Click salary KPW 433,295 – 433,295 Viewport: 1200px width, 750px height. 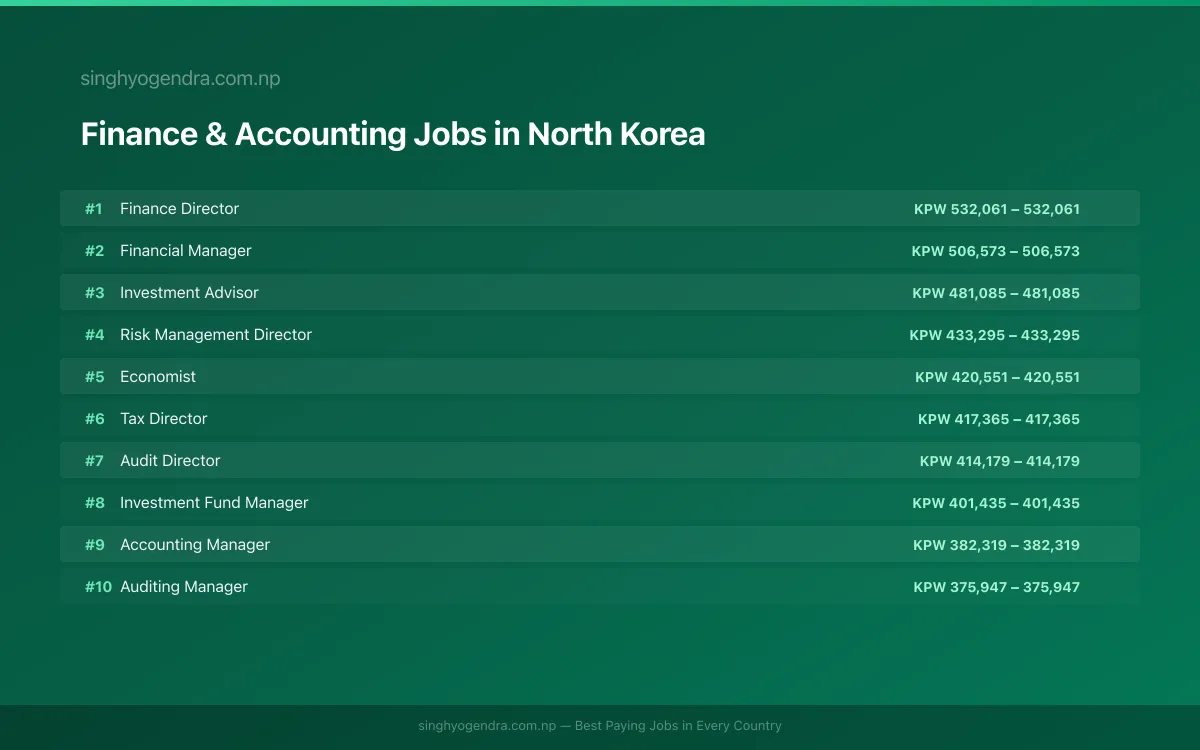point(995,335)
